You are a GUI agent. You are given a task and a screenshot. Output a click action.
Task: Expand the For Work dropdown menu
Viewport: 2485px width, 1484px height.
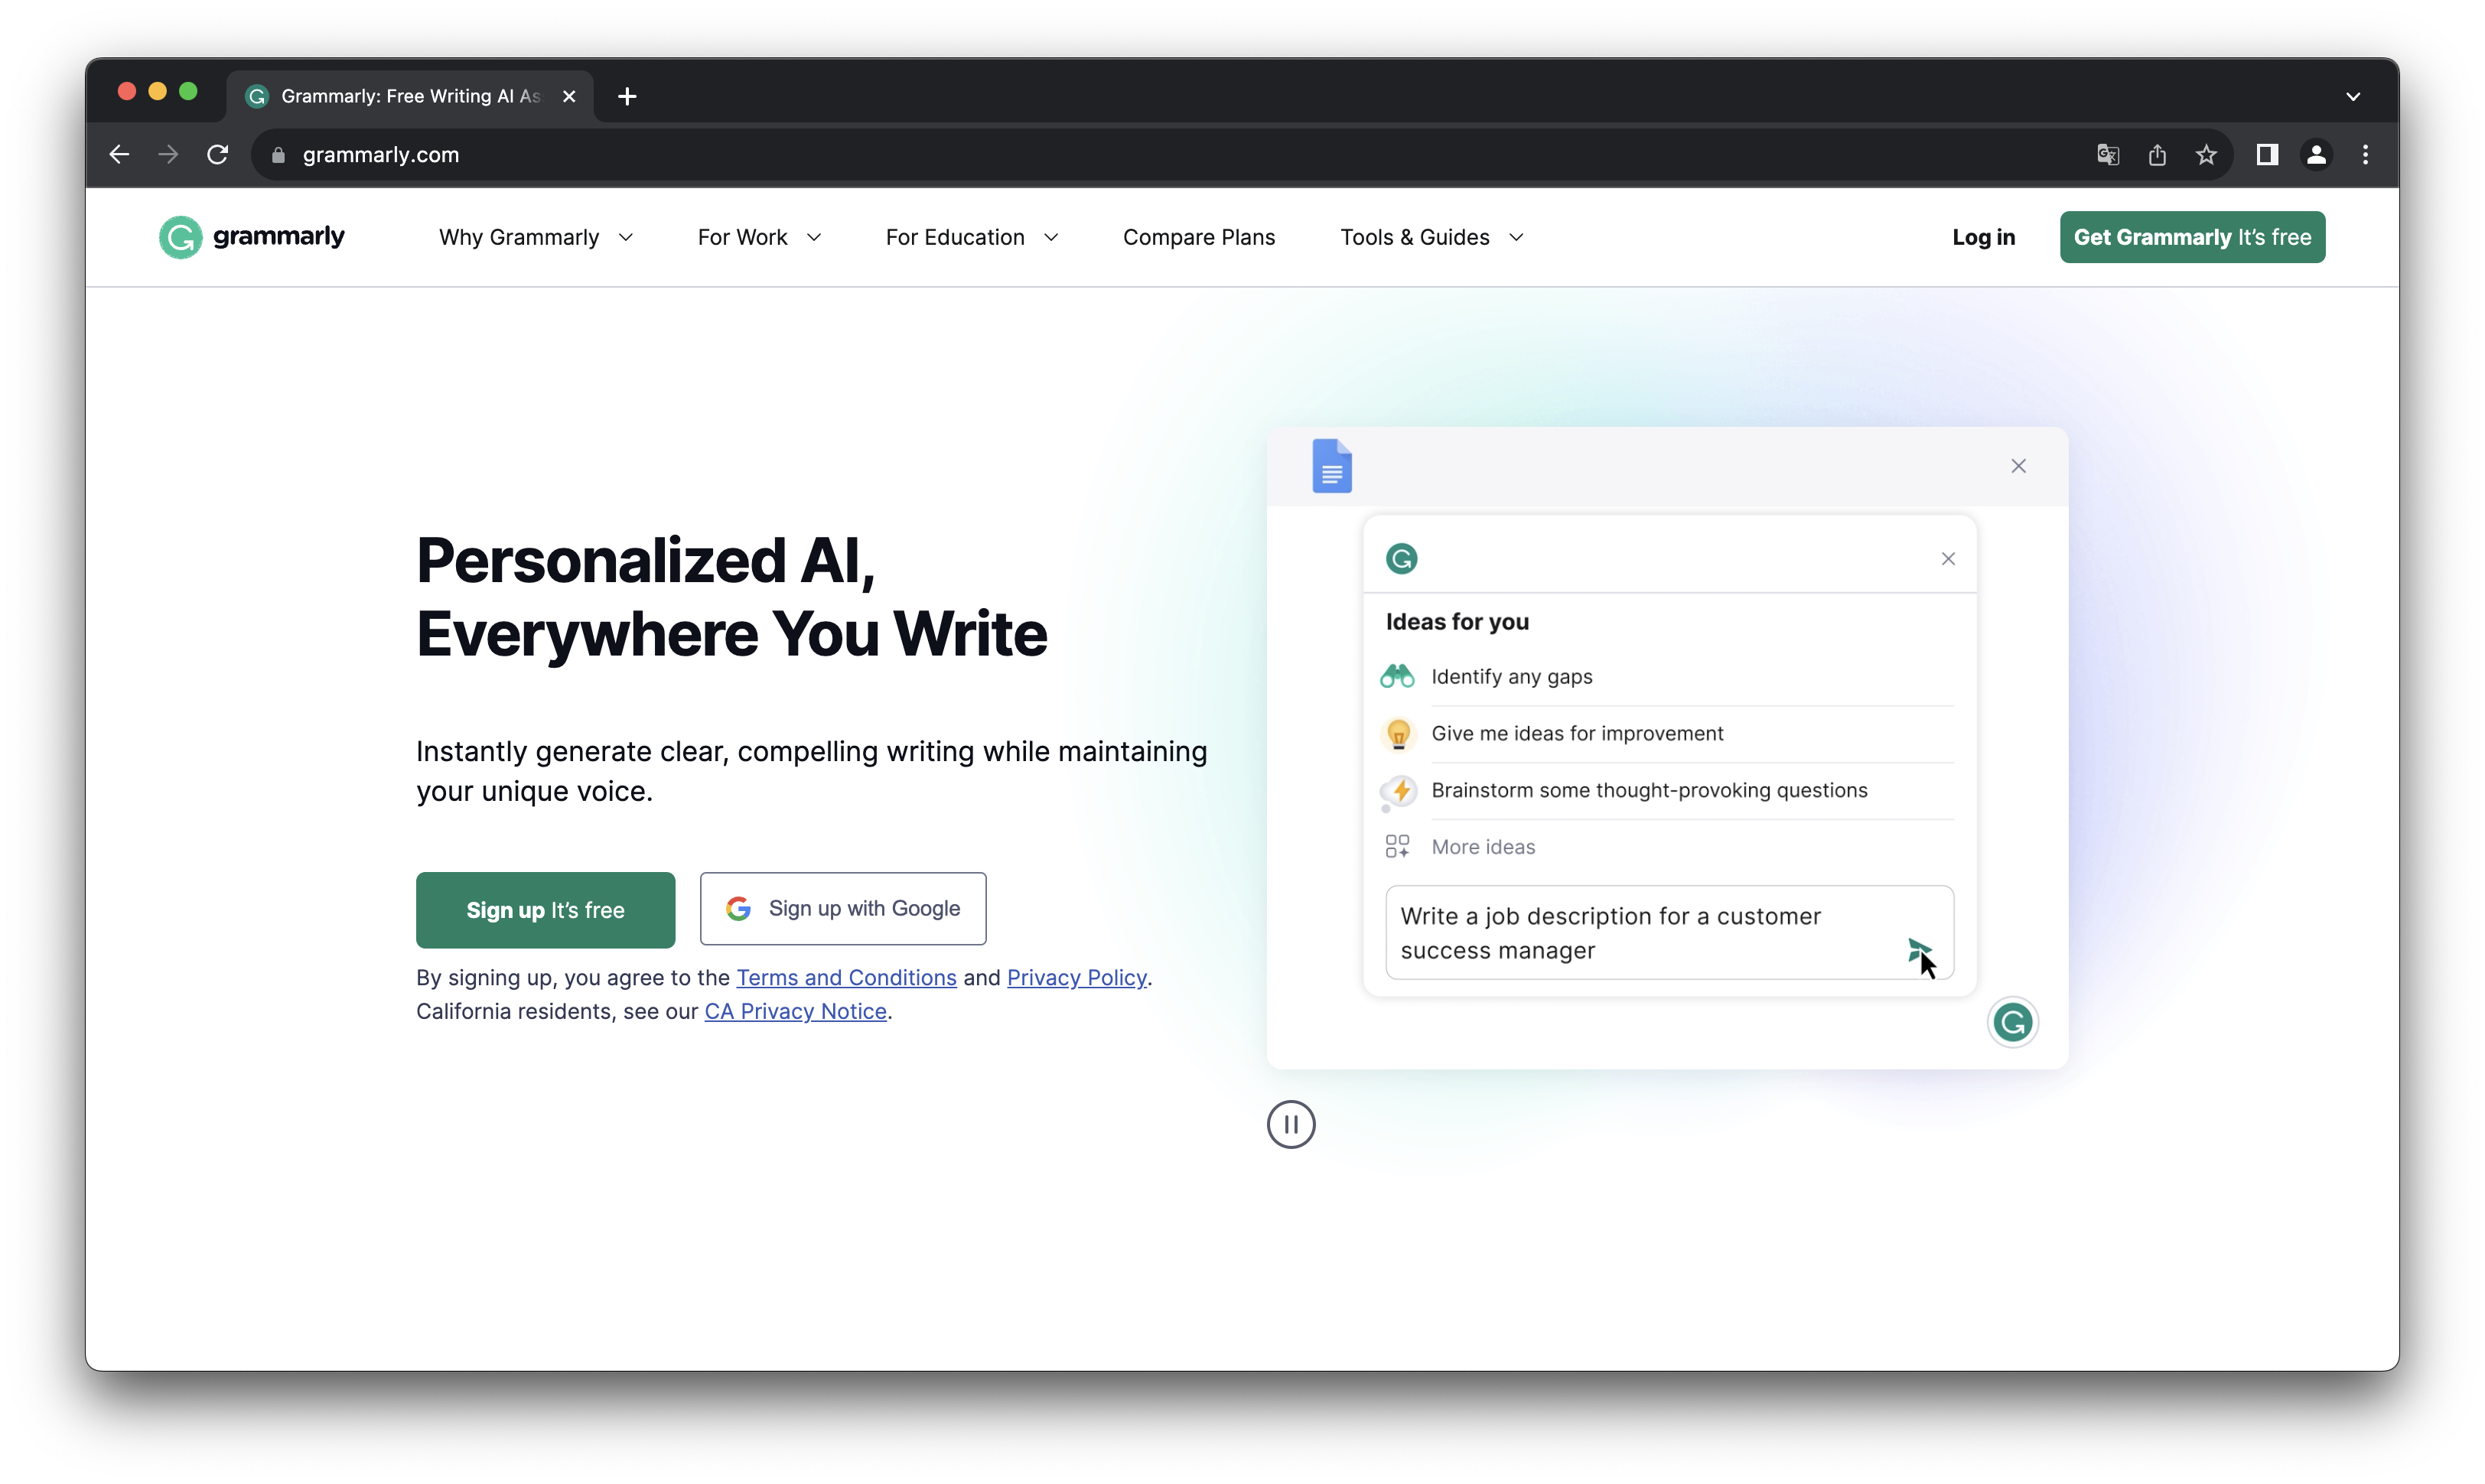click(760, 236)
